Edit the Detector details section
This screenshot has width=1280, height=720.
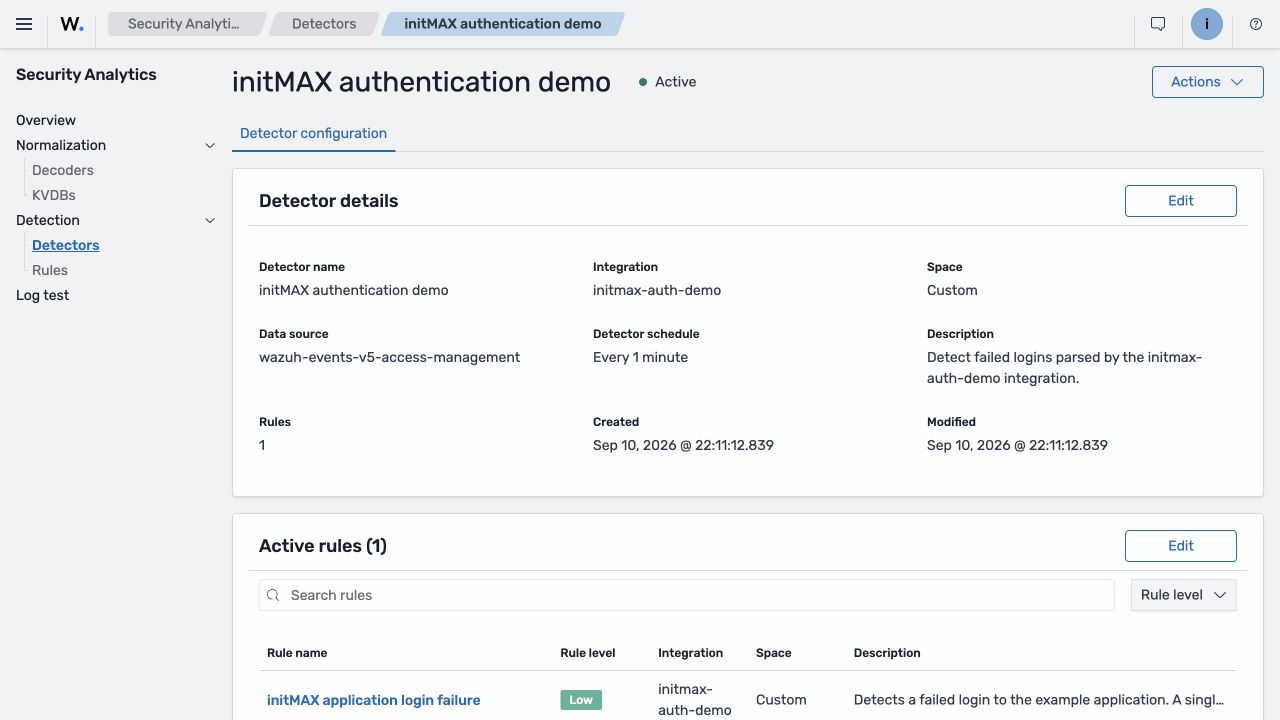[x=1180, y=201]
